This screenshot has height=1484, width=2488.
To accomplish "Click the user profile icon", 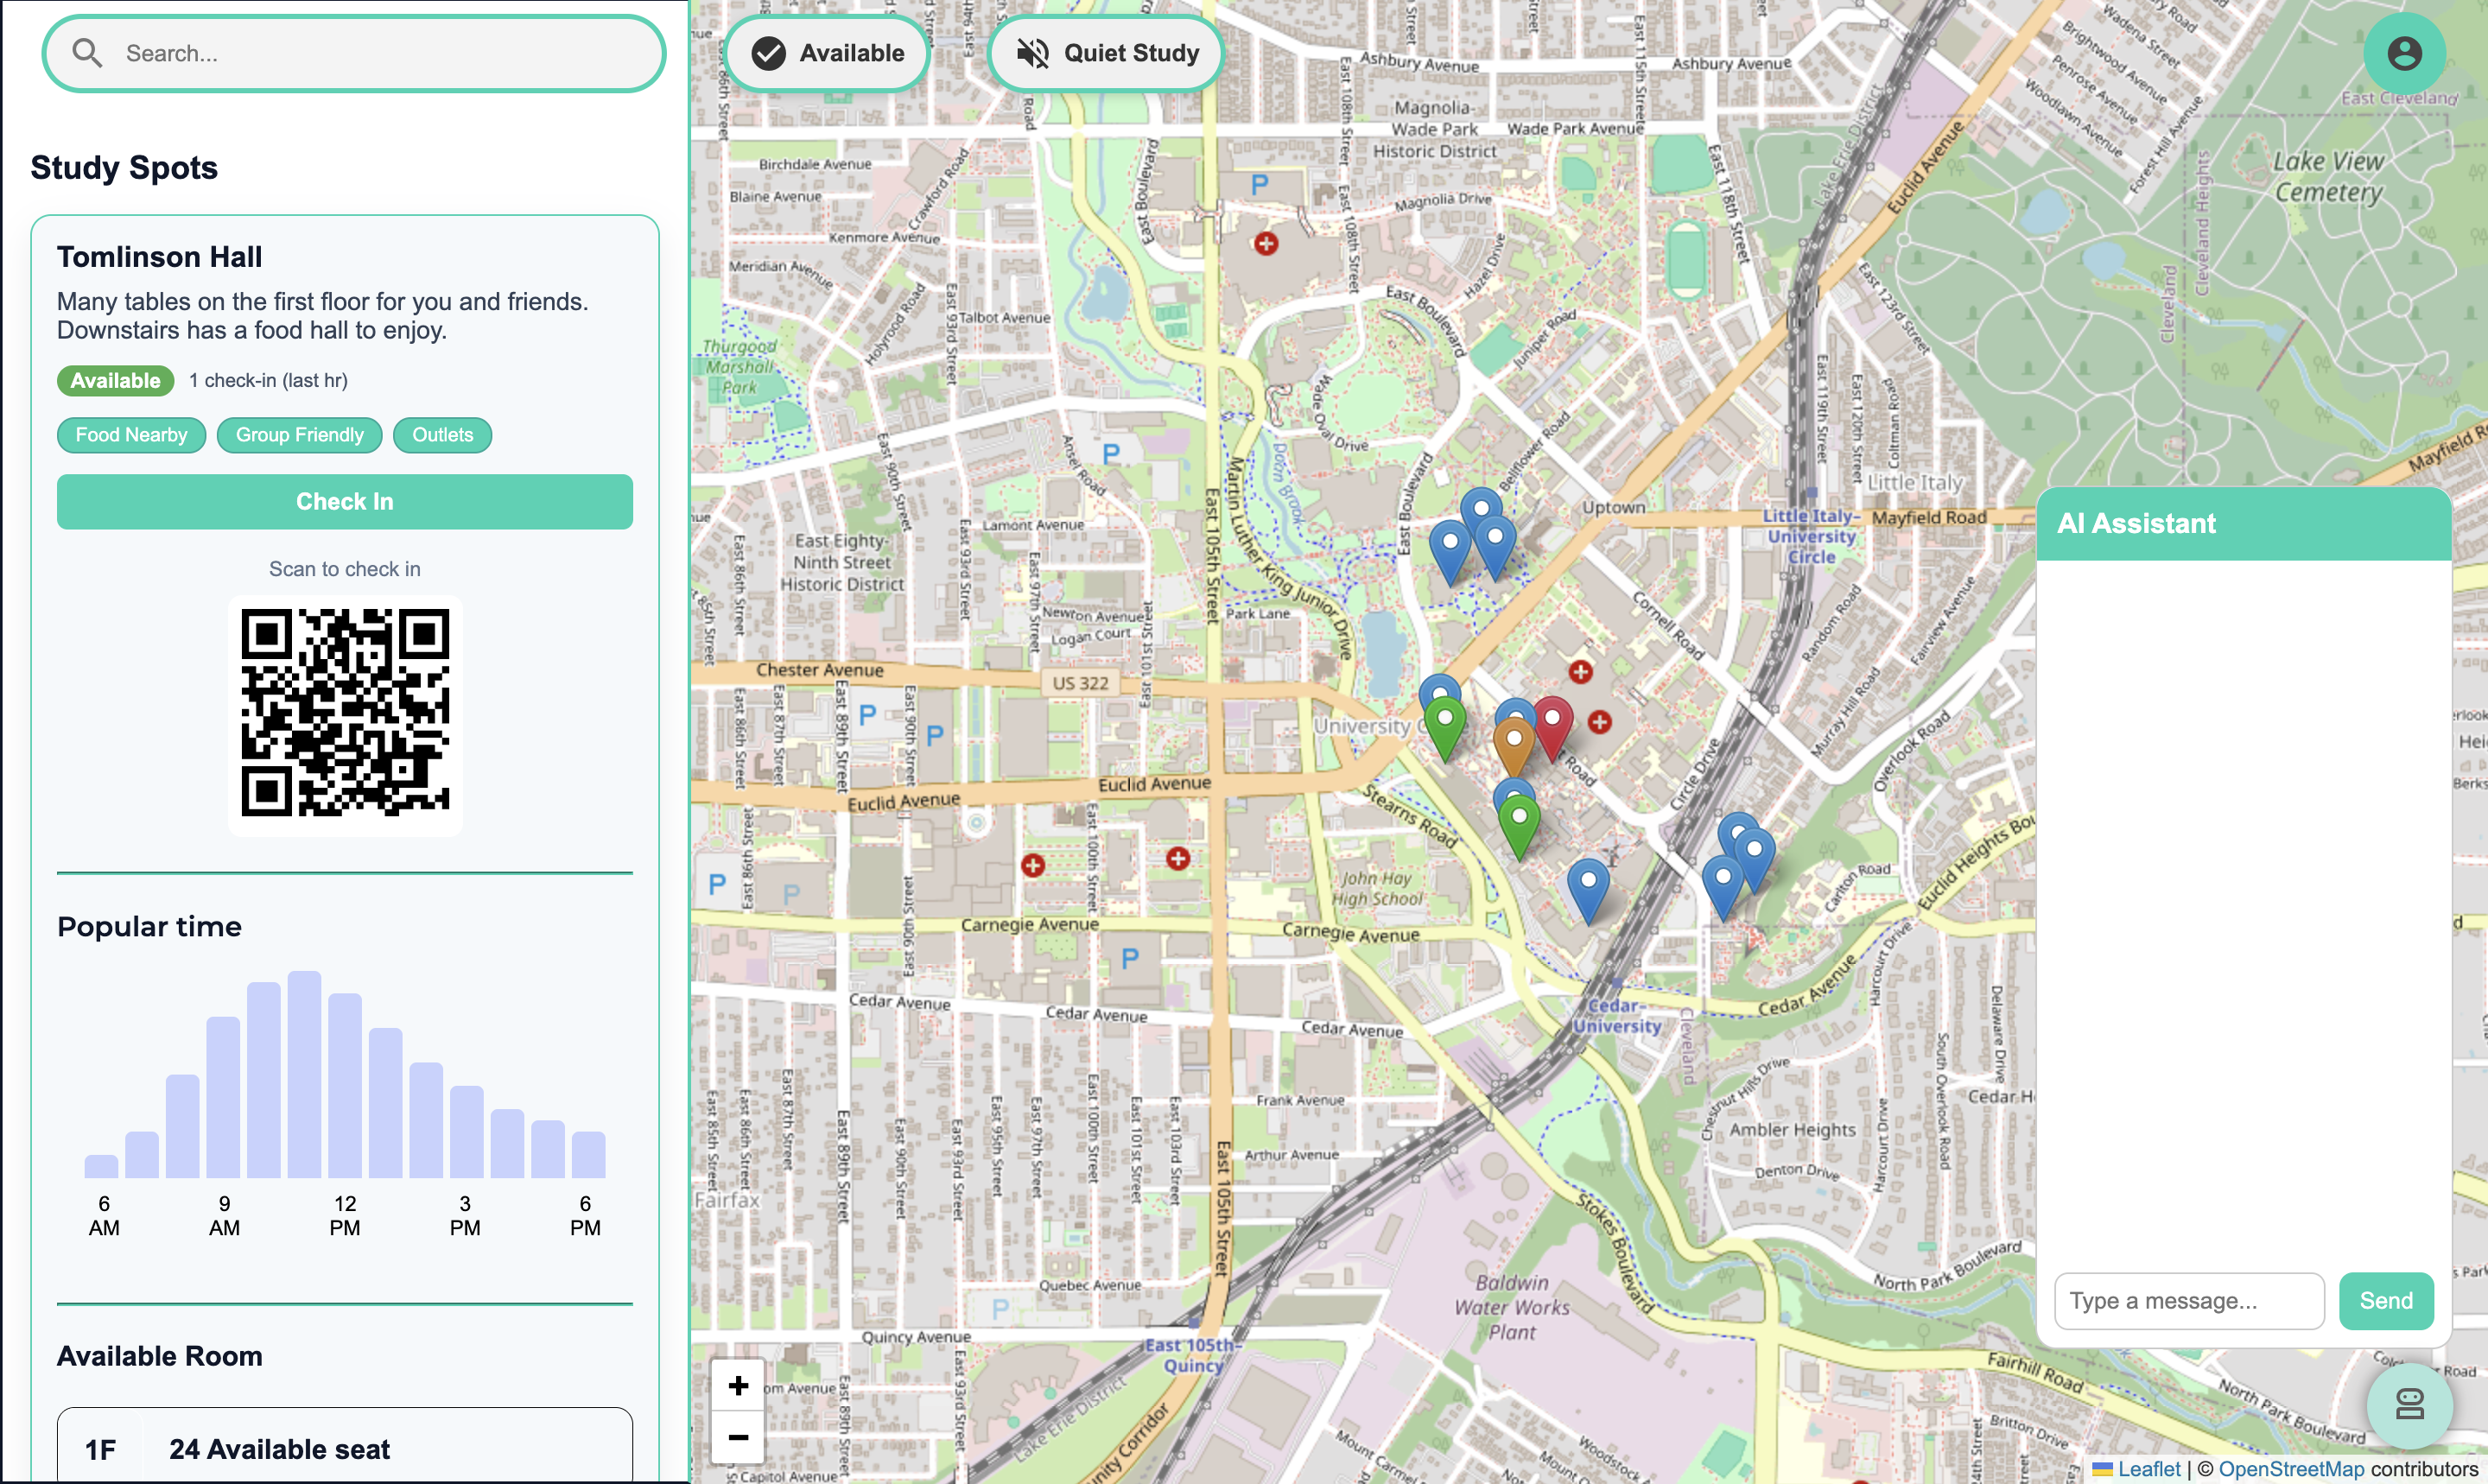I will 2403,53.
